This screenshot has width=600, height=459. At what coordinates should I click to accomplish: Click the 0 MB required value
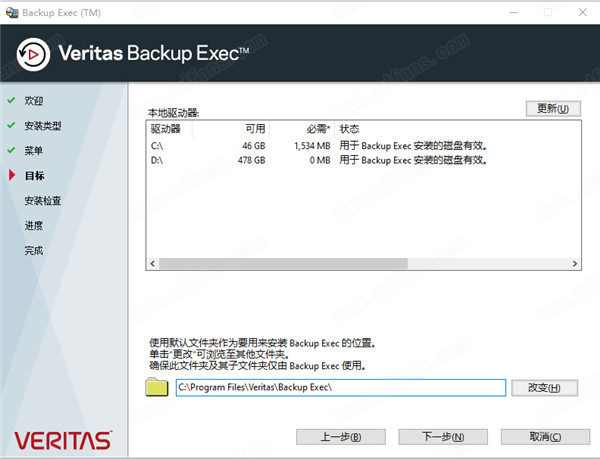click(320, 160)
